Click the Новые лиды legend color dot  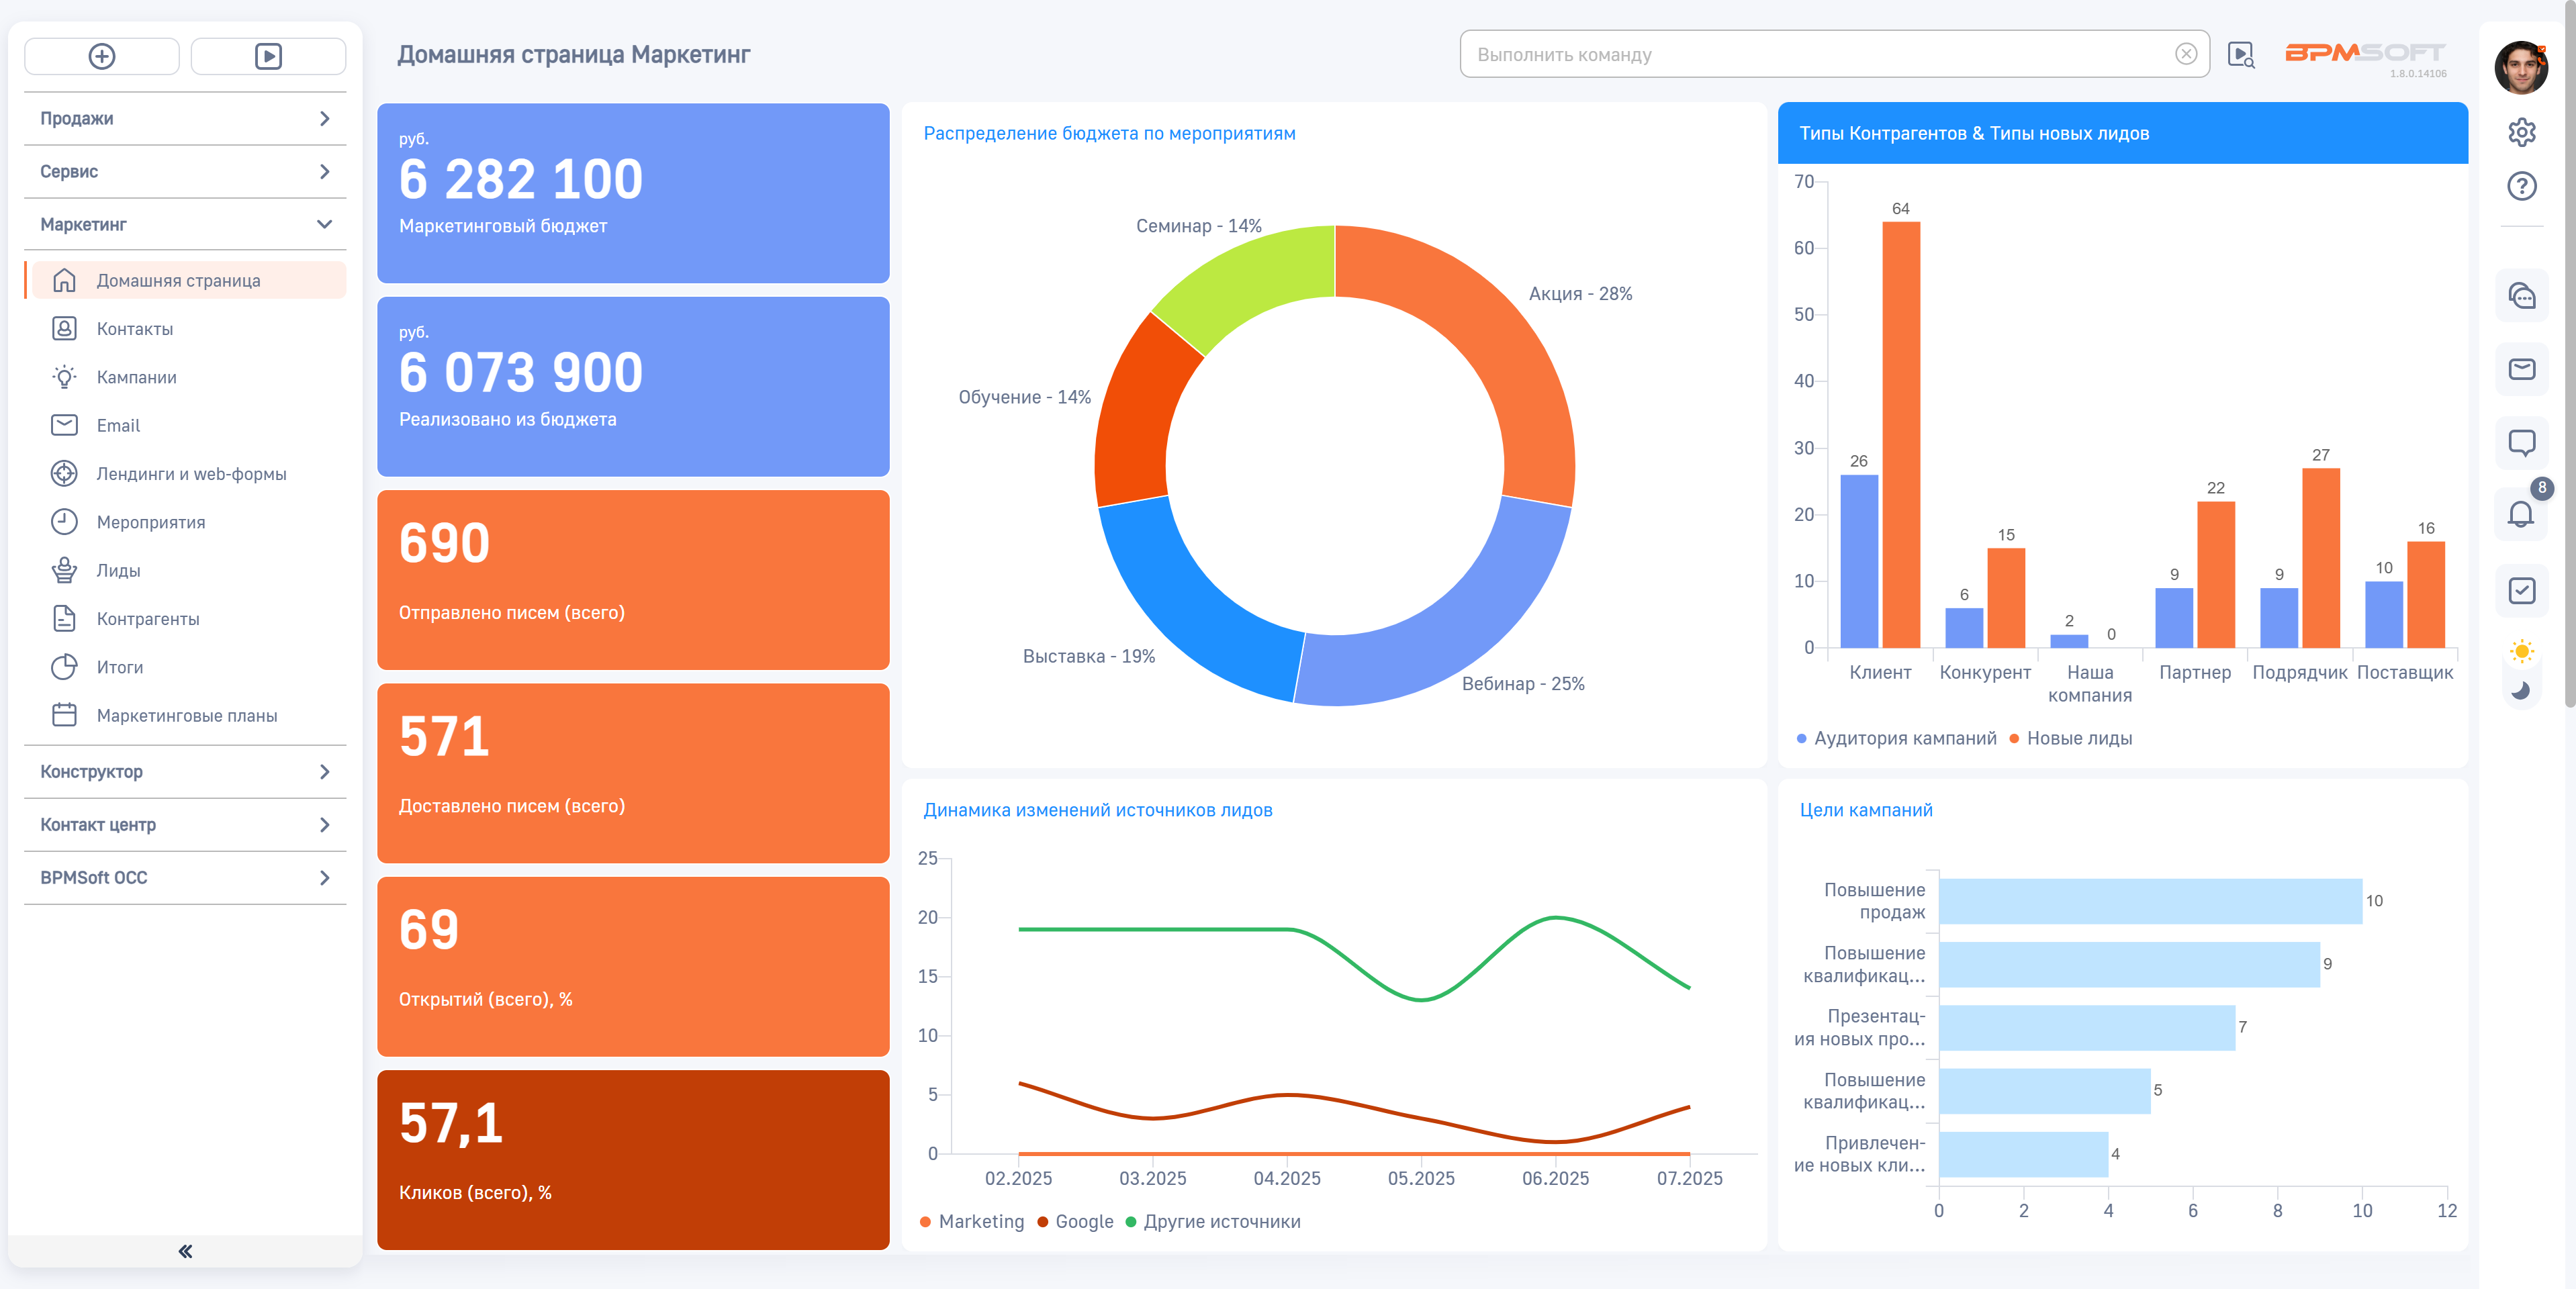pos(2014,739)
